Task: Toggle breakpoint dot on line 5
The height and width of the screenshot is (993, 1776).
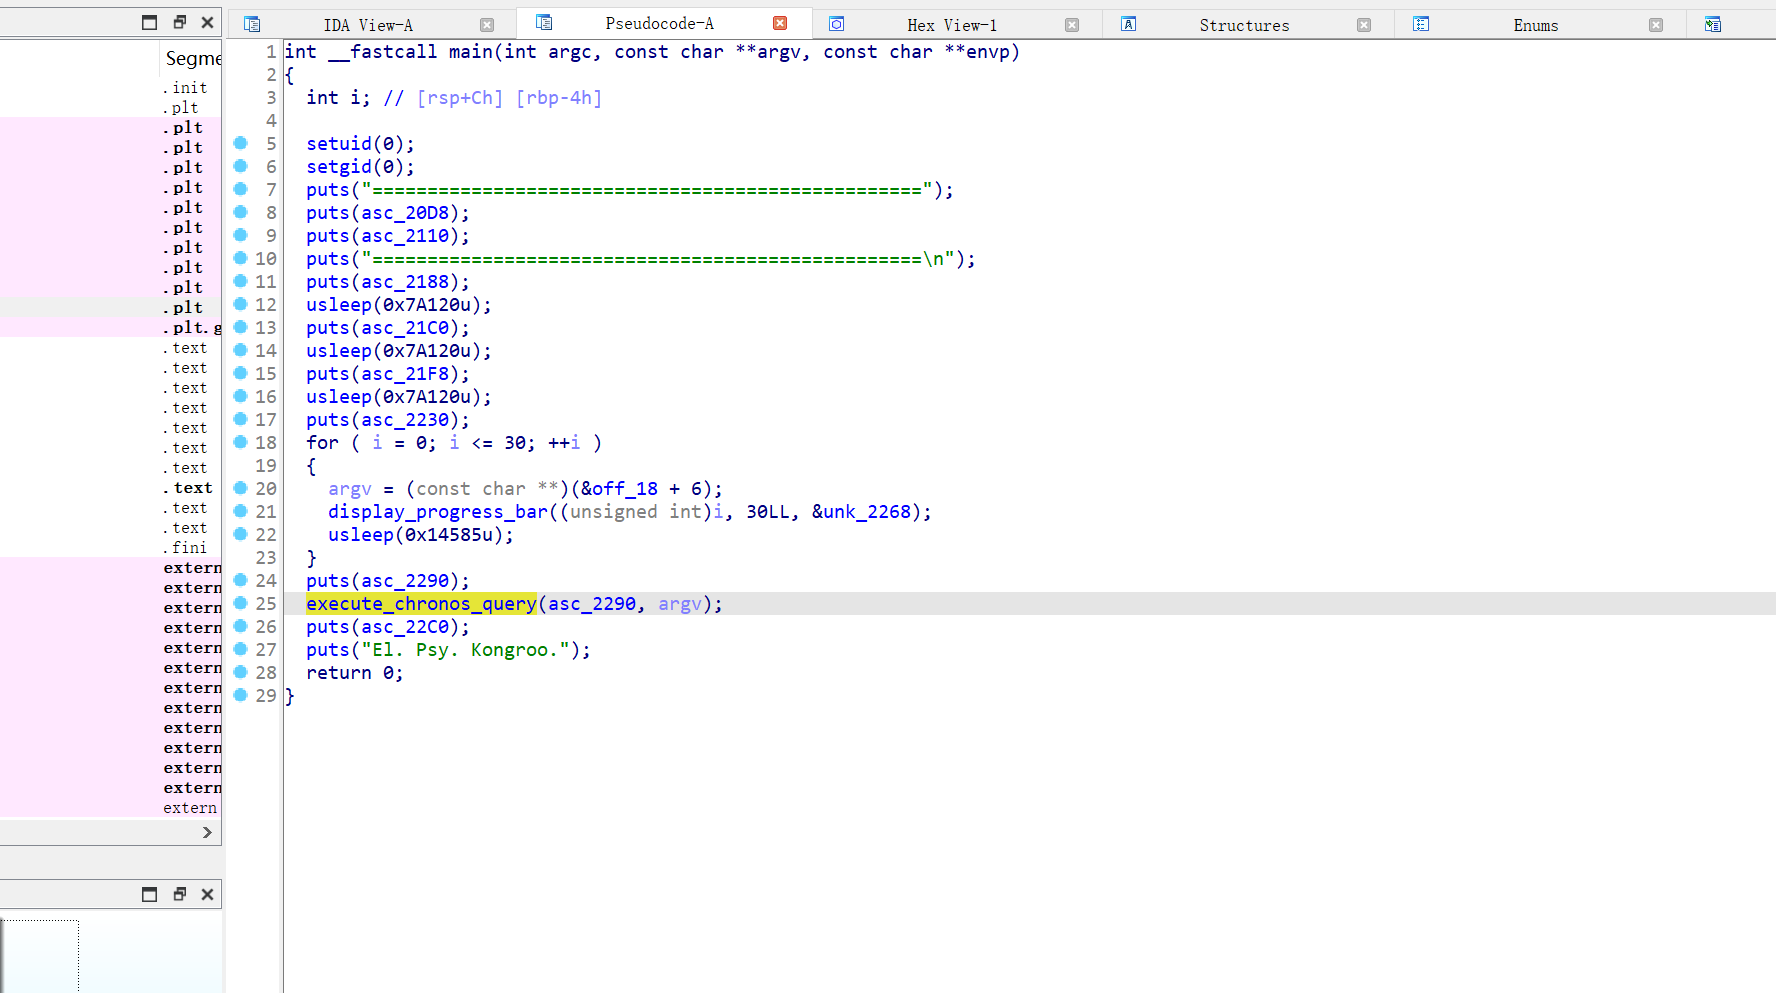Action: (x=240, y=143)
